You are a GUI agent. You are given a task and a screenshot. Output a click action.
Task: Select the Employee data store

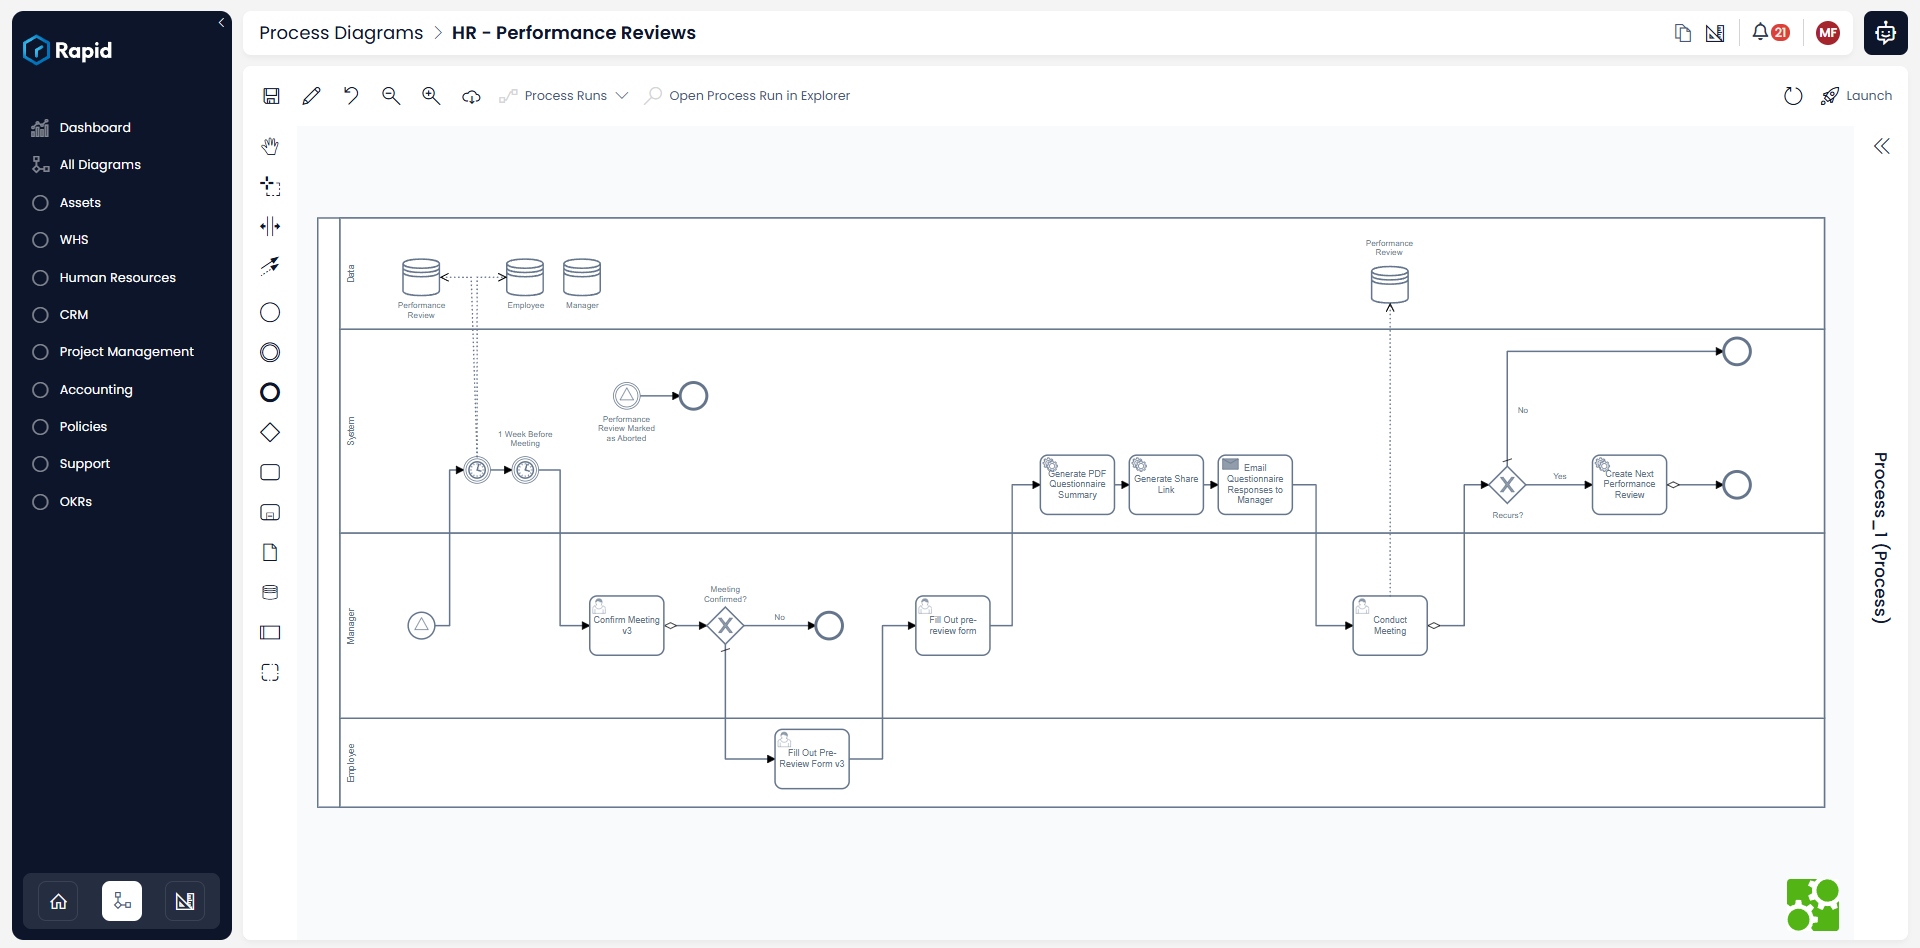tap(525, 277)
